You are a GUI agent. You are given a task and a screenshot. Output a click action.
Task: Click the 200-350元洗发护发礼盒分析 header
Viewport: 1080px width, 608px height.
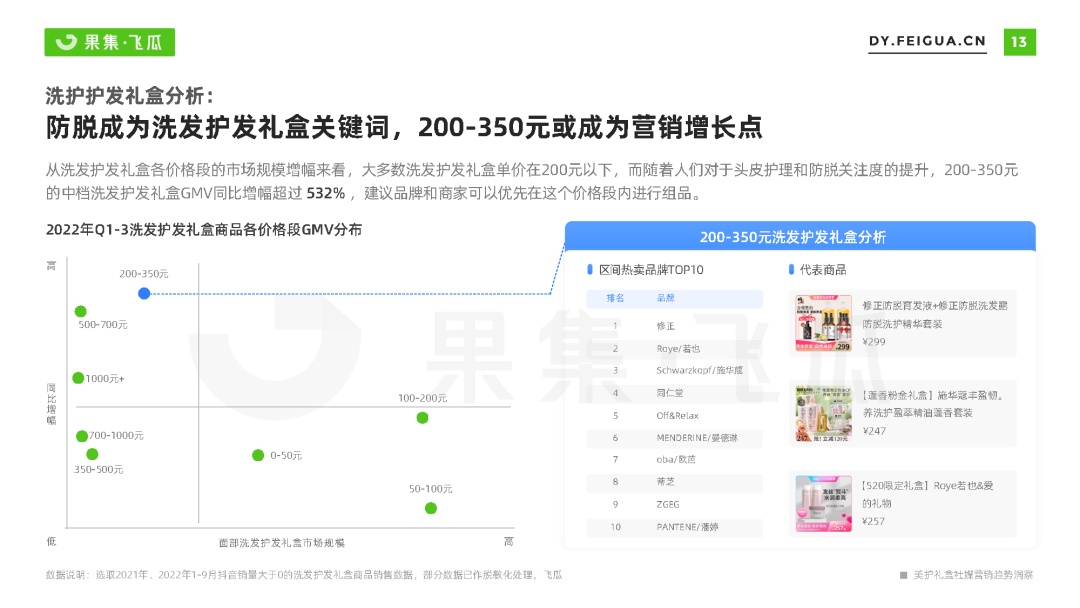[800, 237]
